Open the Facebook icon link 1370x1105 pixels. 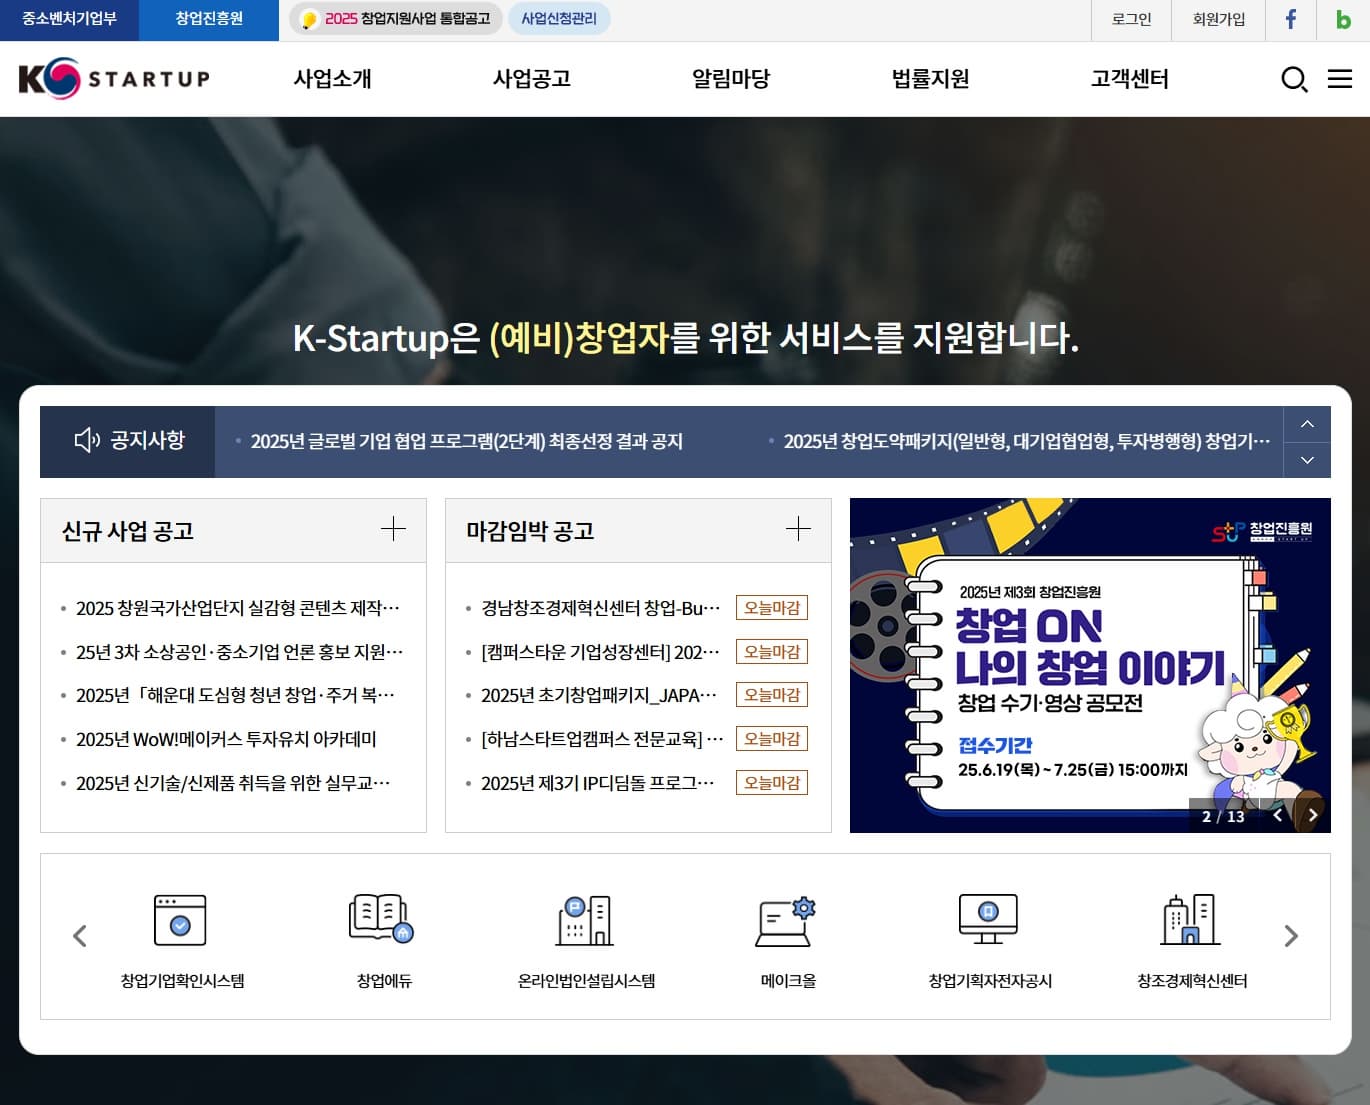1291,19
